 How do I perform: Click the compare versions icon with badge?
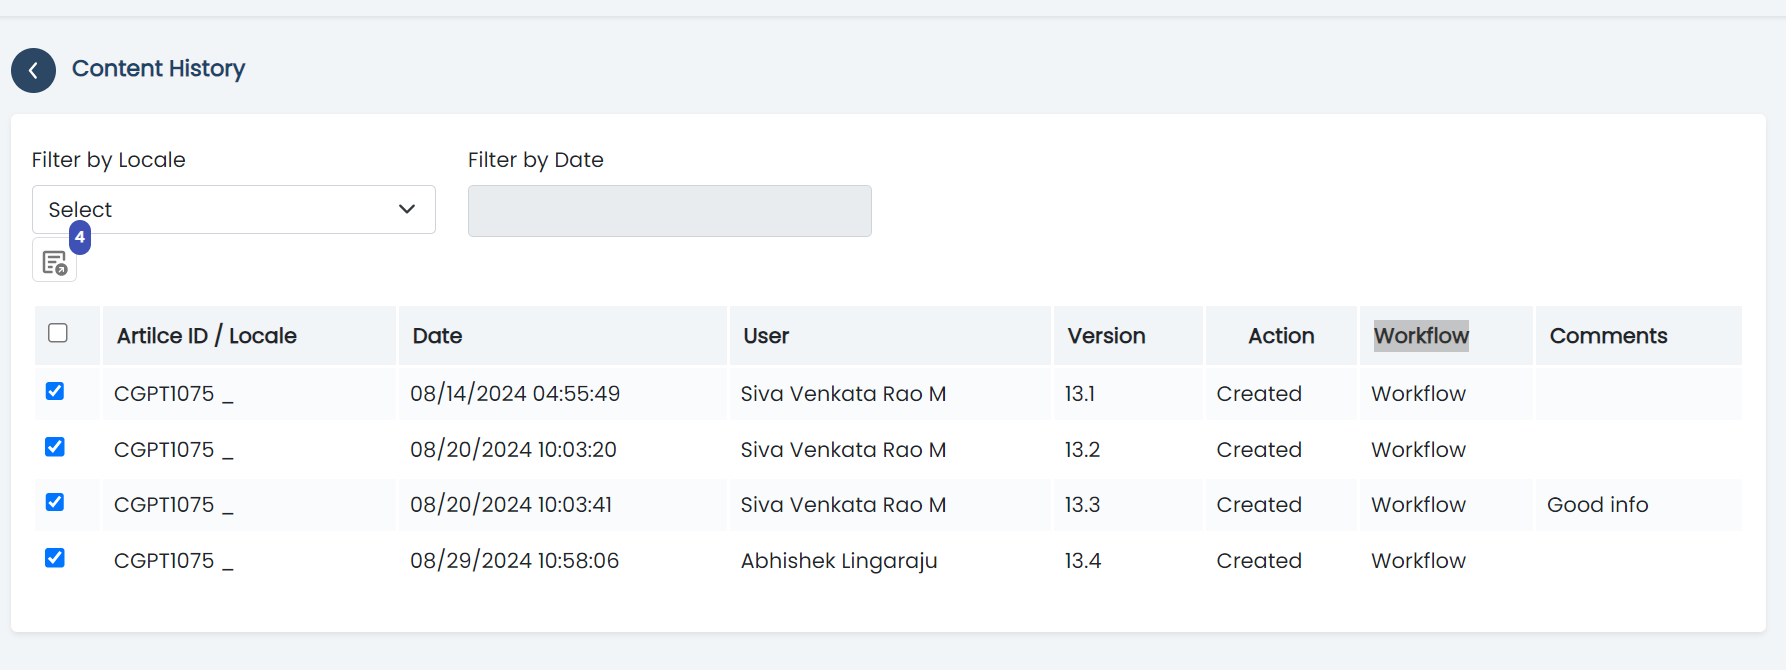point(55,262)
